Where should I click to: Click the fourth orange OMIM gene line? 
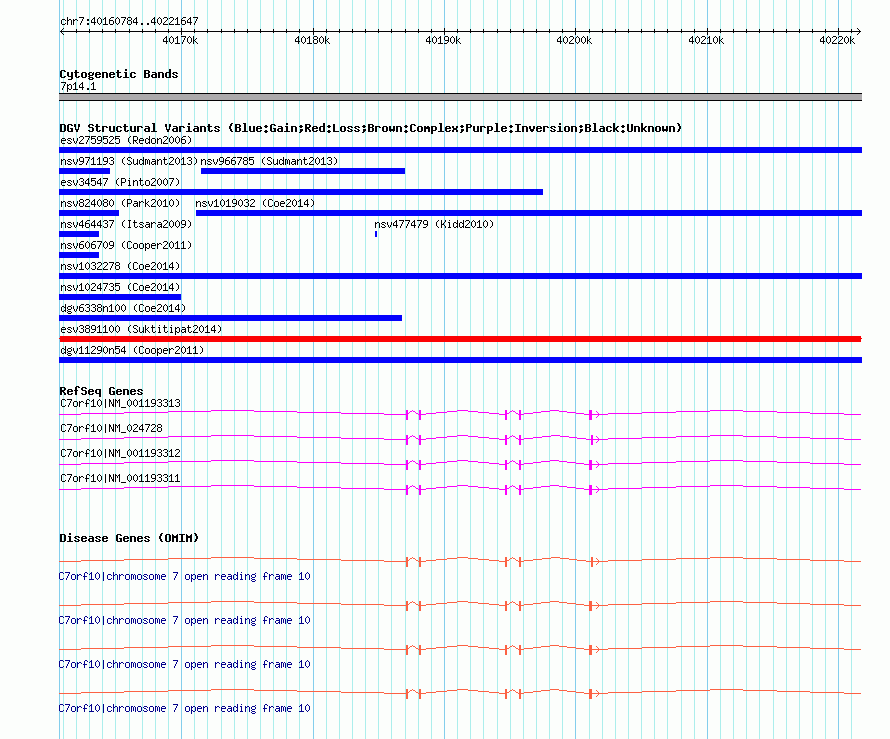[460, 693]
